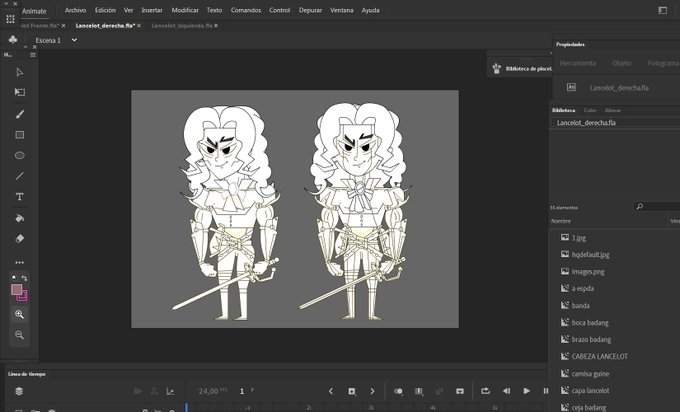680x412 pixels.
Task: Switch to the Color panel tab
Action: (x=590, y=110)
